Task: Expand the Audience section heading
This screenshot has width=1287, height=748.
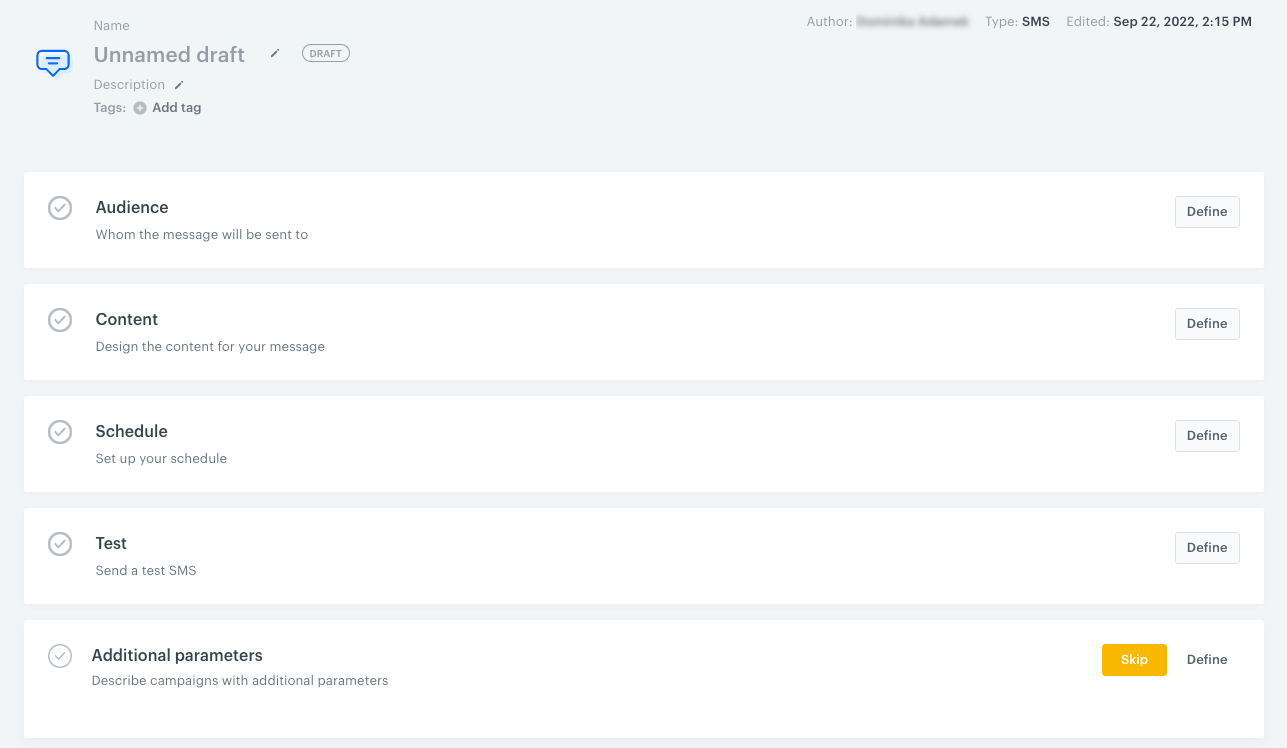Action: 132,208
